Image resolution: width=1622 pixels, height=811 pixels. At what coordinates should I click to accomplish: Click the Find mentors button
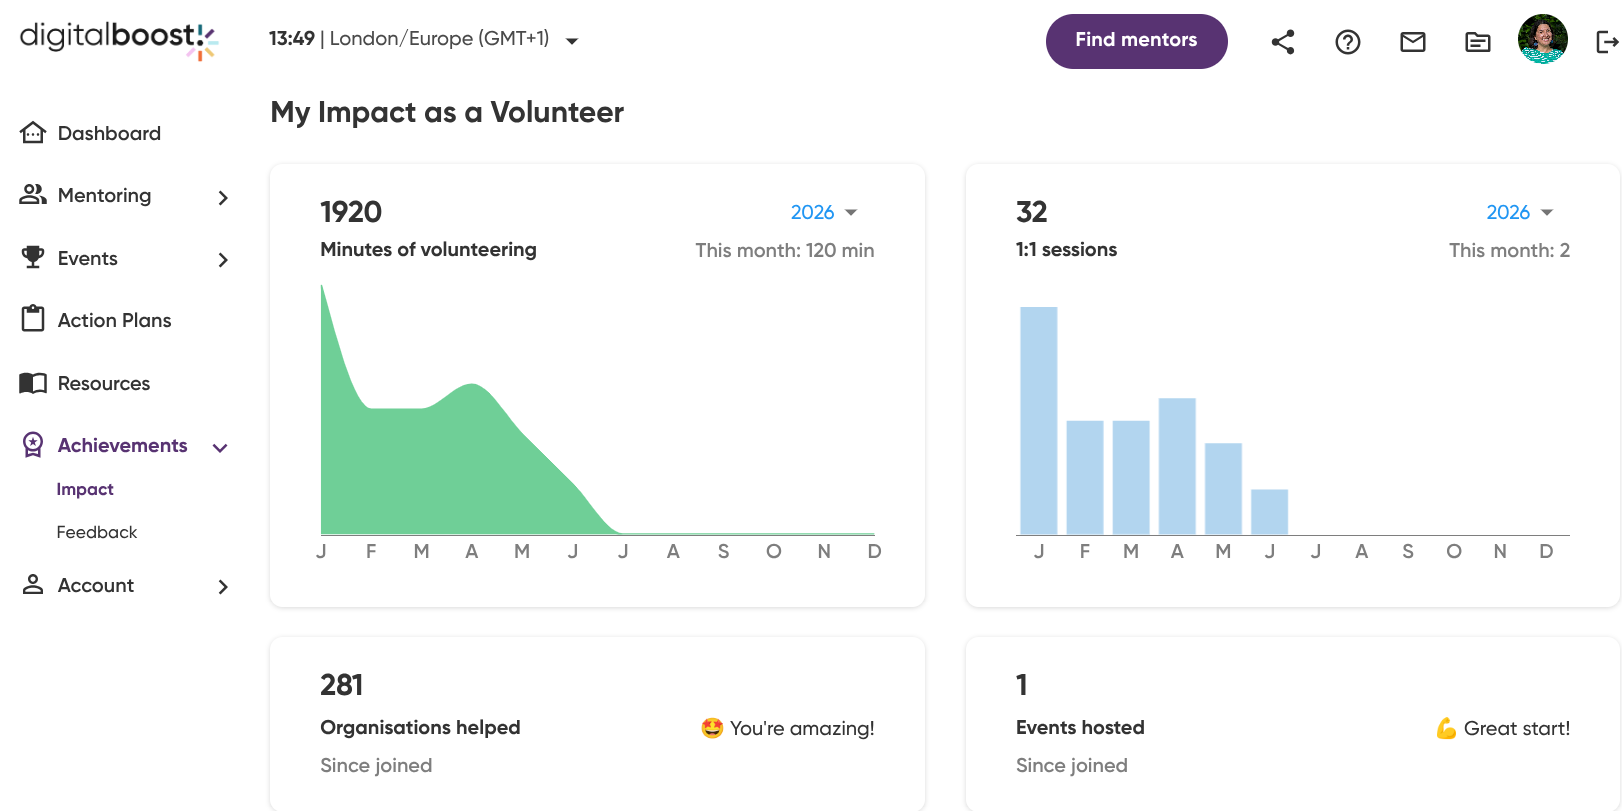tap(1136, 41)
